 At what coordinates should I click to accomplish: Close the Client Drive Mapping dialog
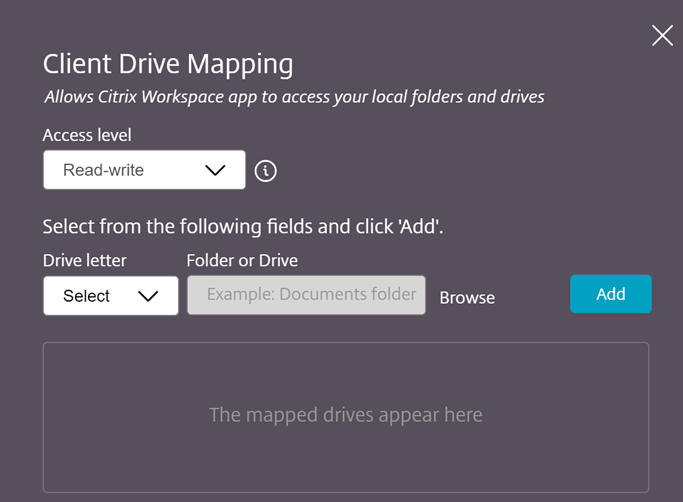(662, 35)
